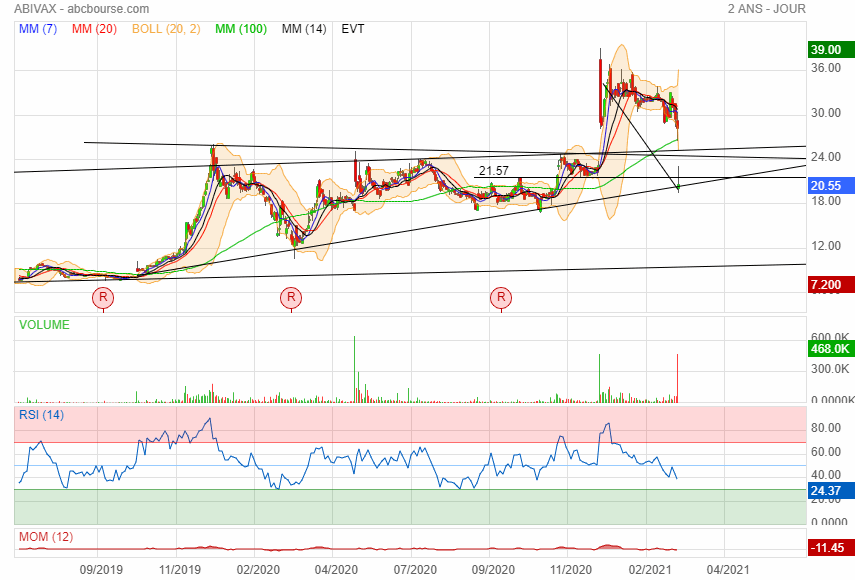The width and height of the screenshot is (855, 580).
Task: Click the tall red volume bar
Action: [677, 378]
